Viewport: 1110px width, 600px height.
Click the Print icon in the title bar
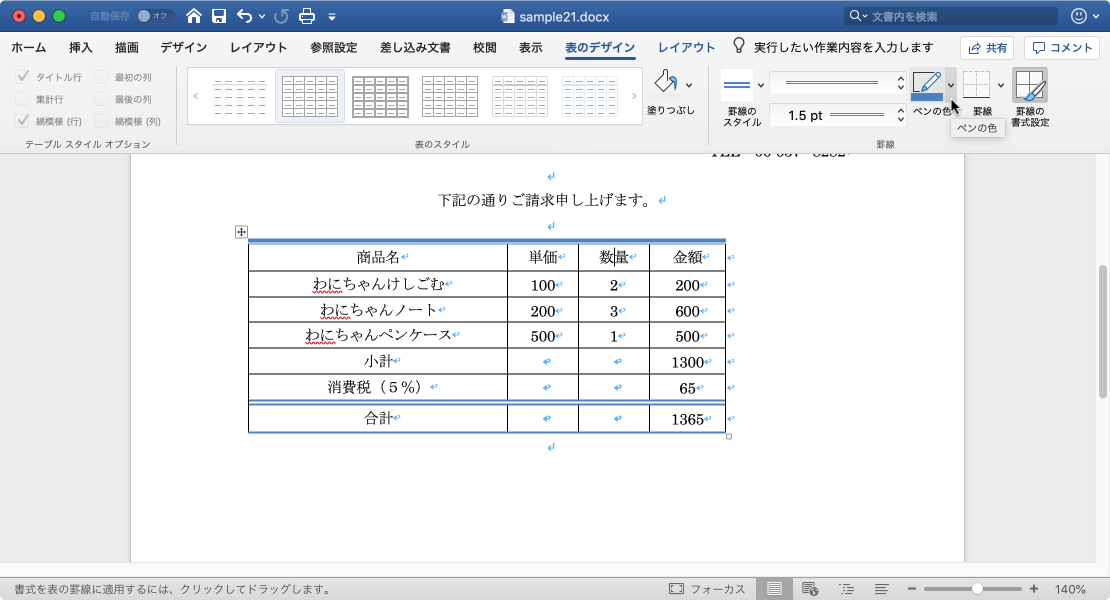coord(306,16)
